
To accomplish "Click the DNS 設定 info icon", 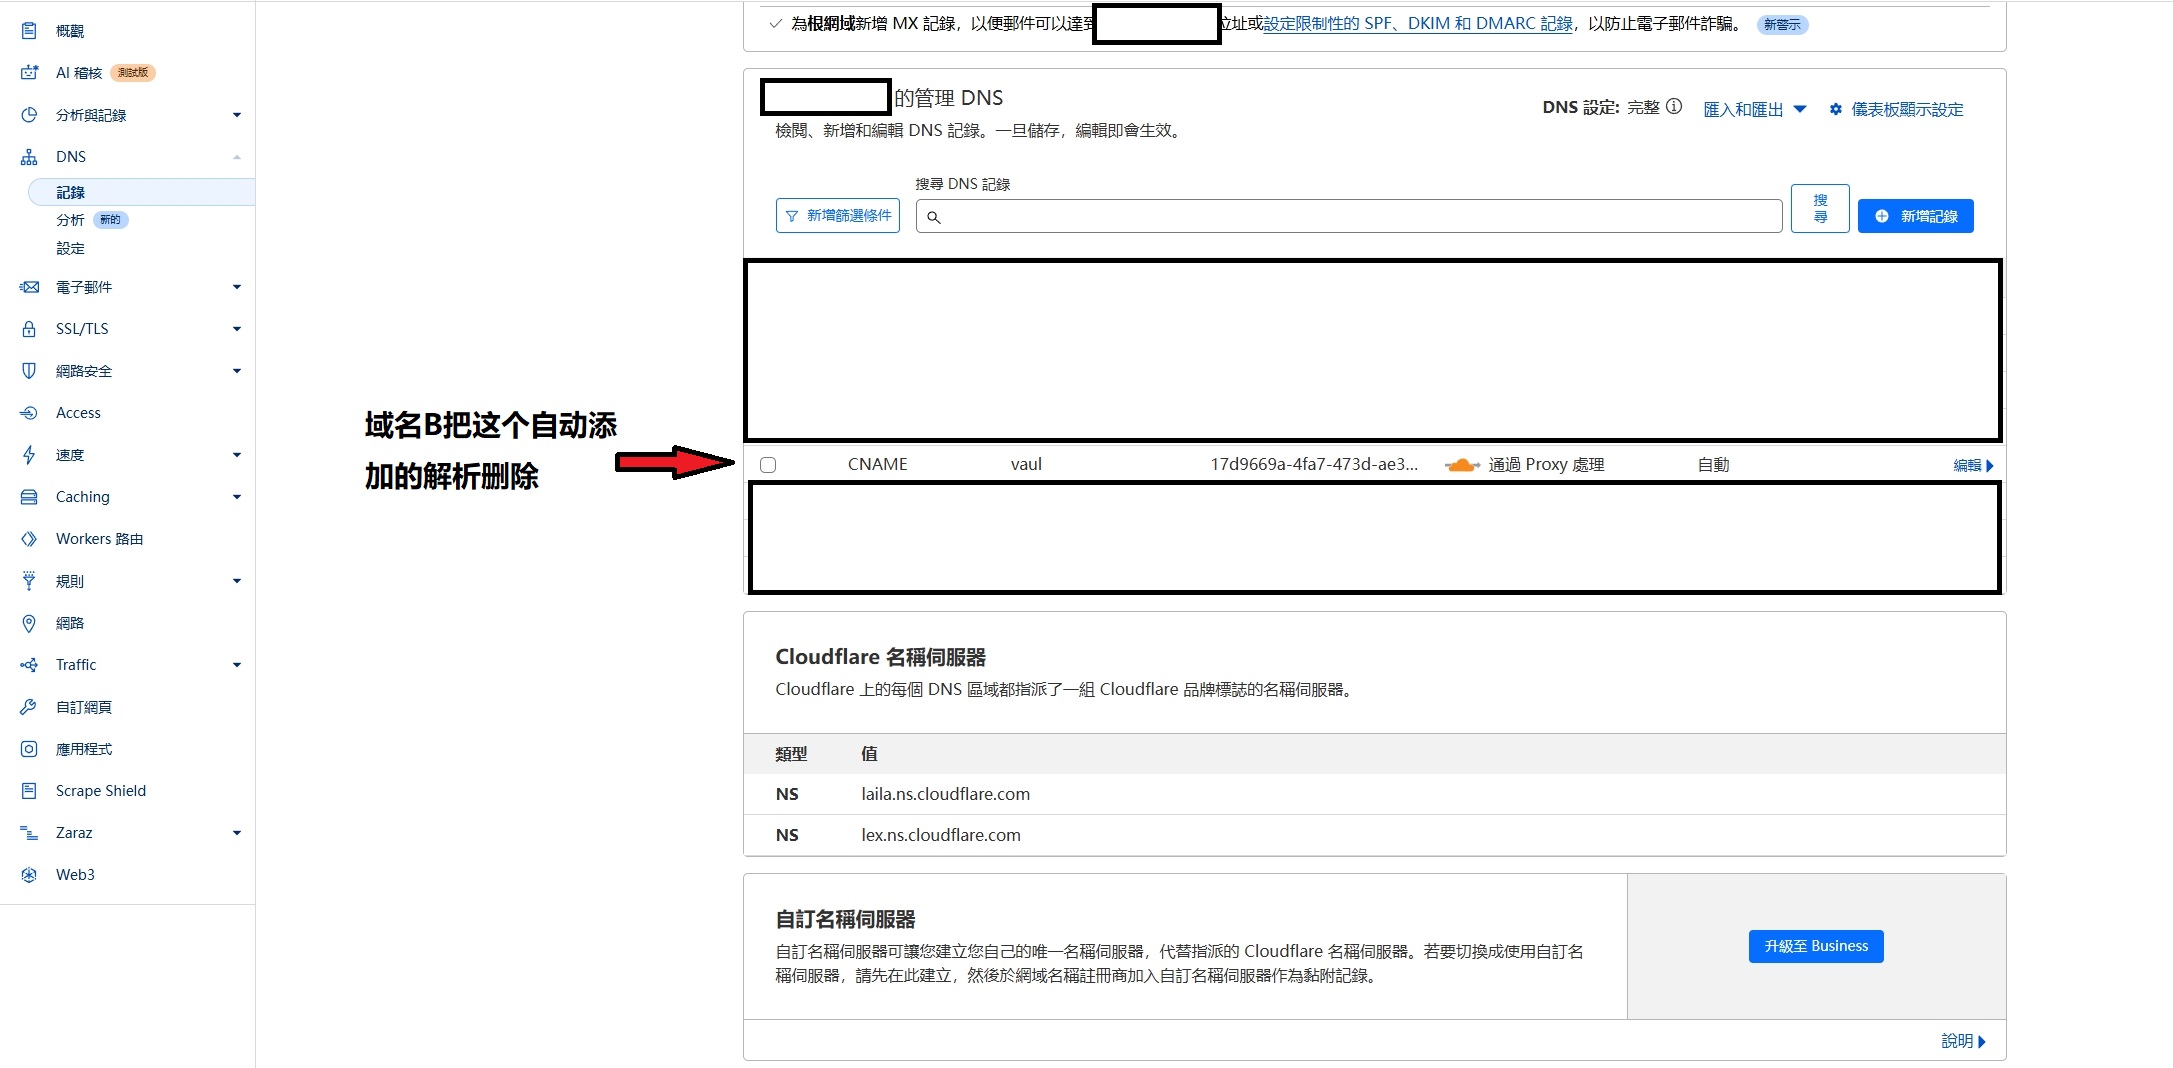I will (x=1674, y=107).
